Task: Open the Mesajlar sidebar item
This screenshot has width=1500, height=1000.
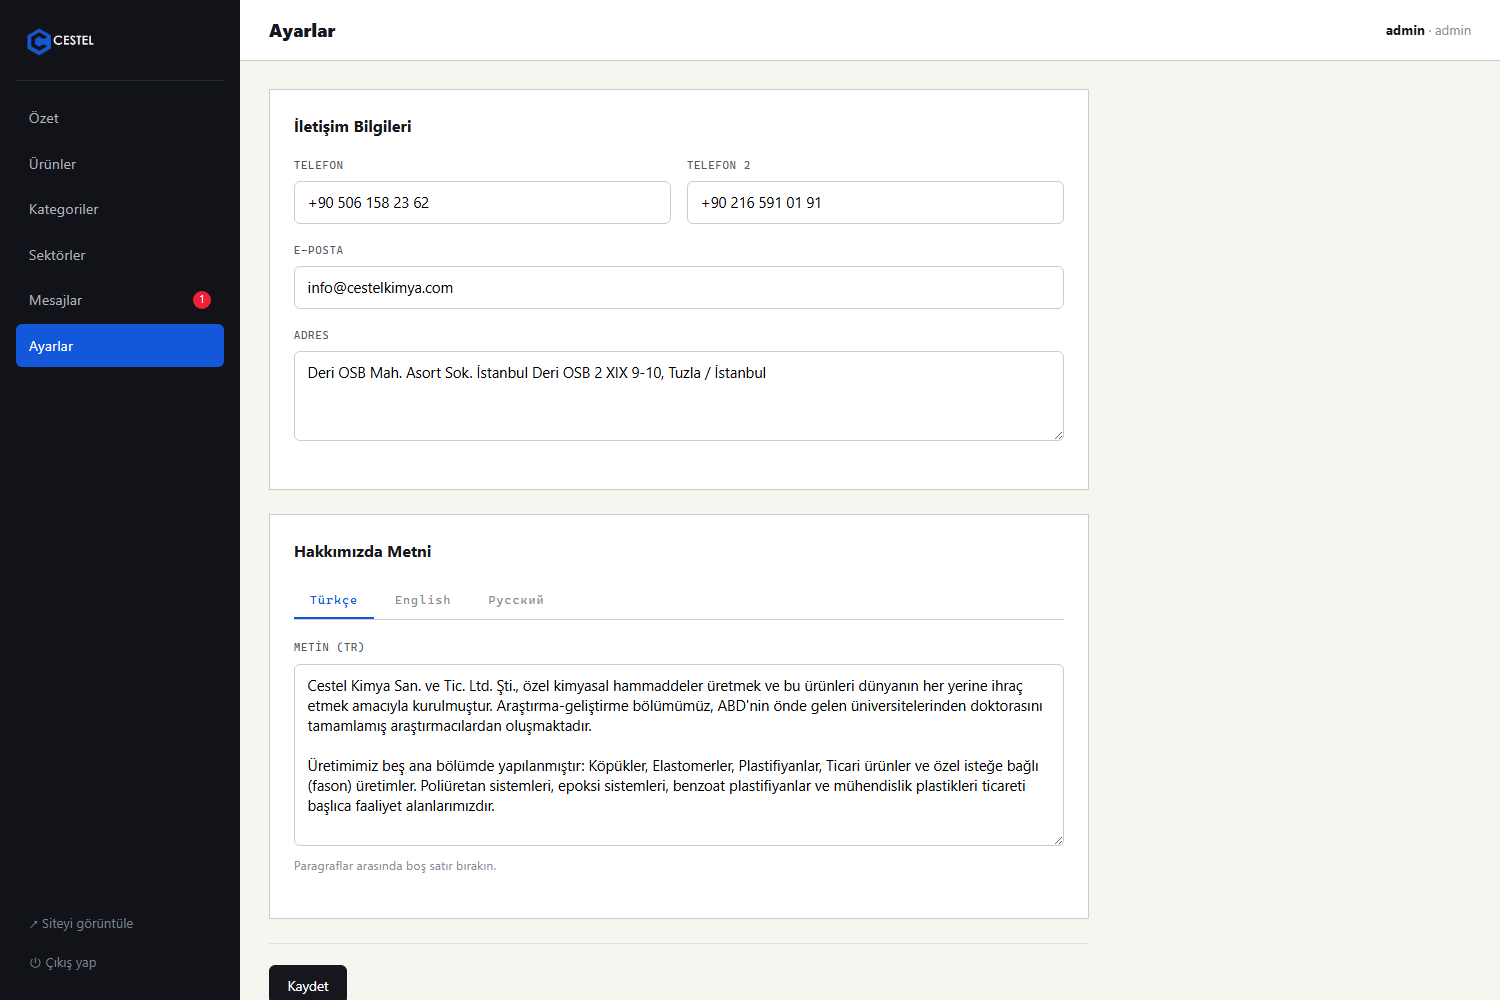Action: click(x=120, y=300)
